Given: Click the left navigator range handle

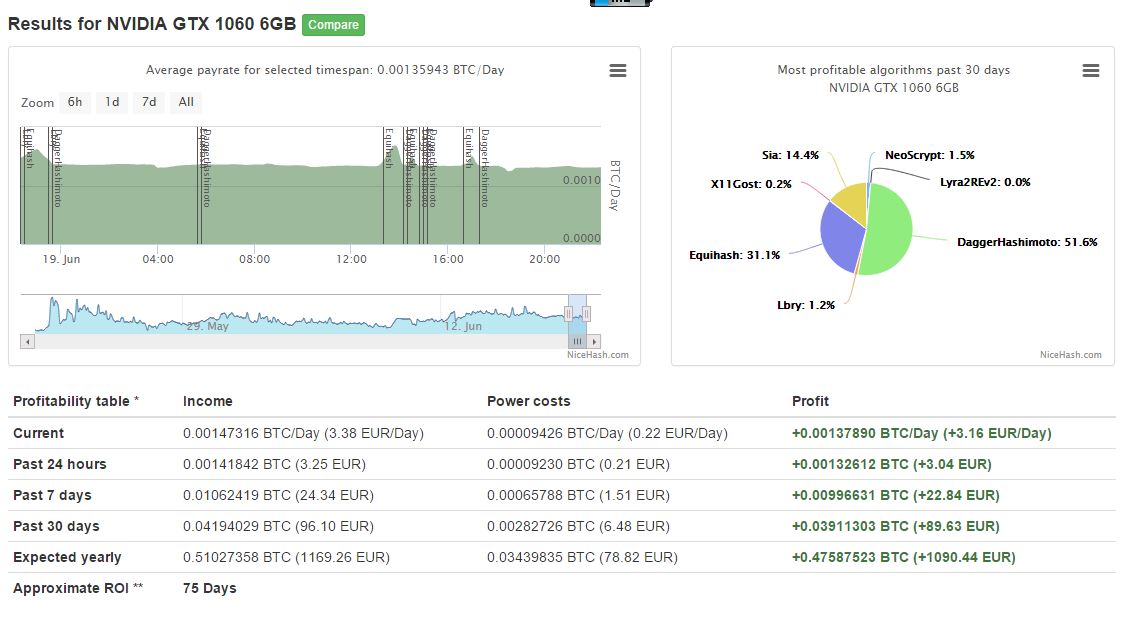Looking at the screenshot, I should pos(568,314).
